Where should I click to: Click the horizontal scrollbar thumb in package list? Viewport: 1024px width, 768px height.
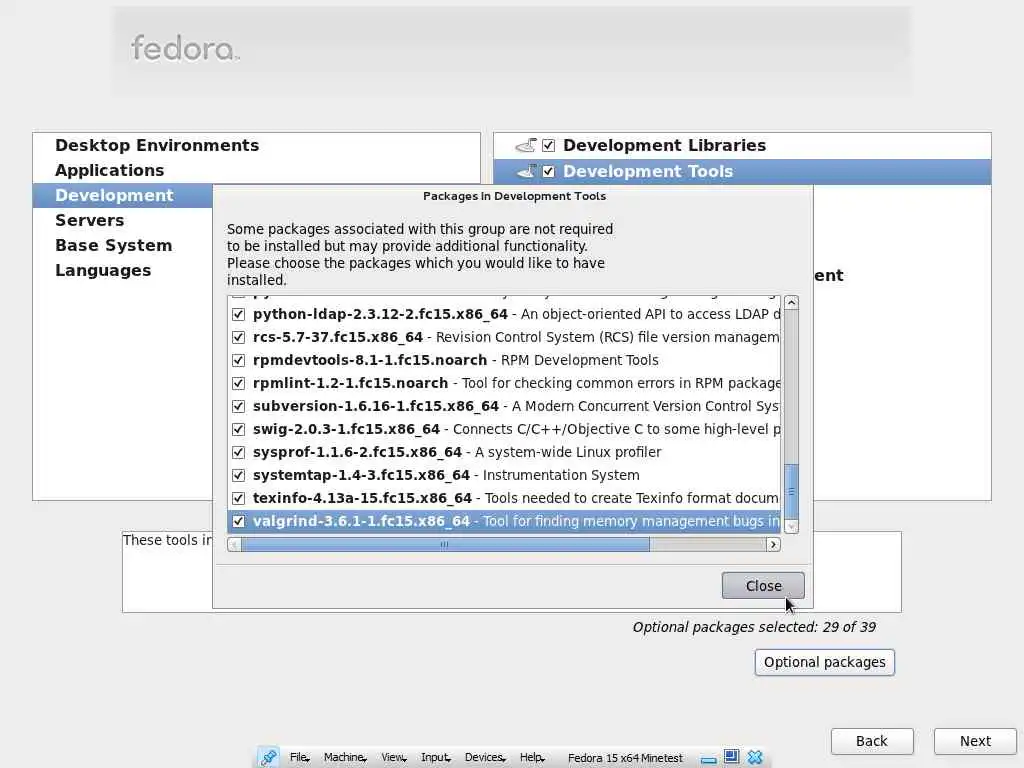[x=445, y=544]
